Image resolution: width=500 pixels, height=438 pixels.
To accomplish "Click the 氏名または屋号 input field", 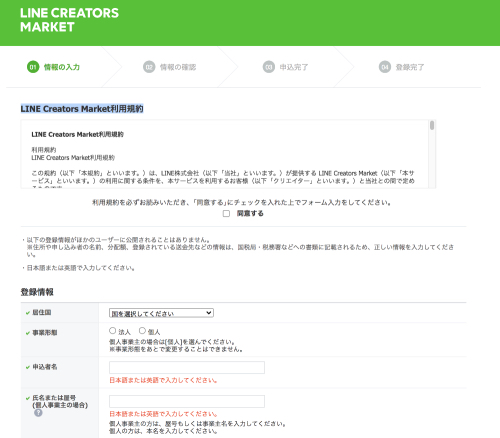I will pos(187,401).
